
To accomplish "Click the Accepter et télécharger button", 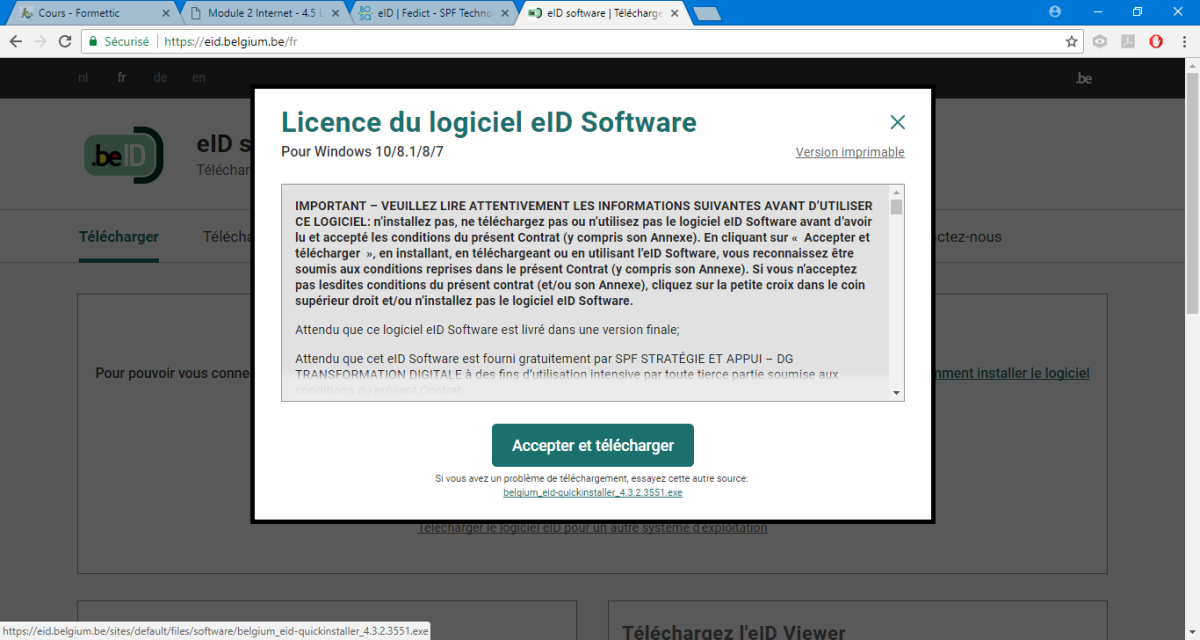I will point(592,445).
